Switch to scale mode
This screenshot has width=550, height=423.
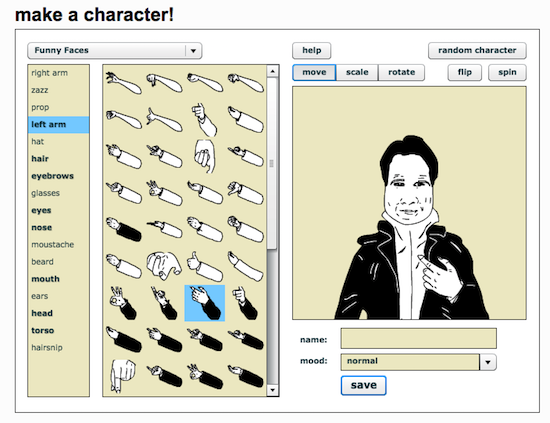pos(357,72)
